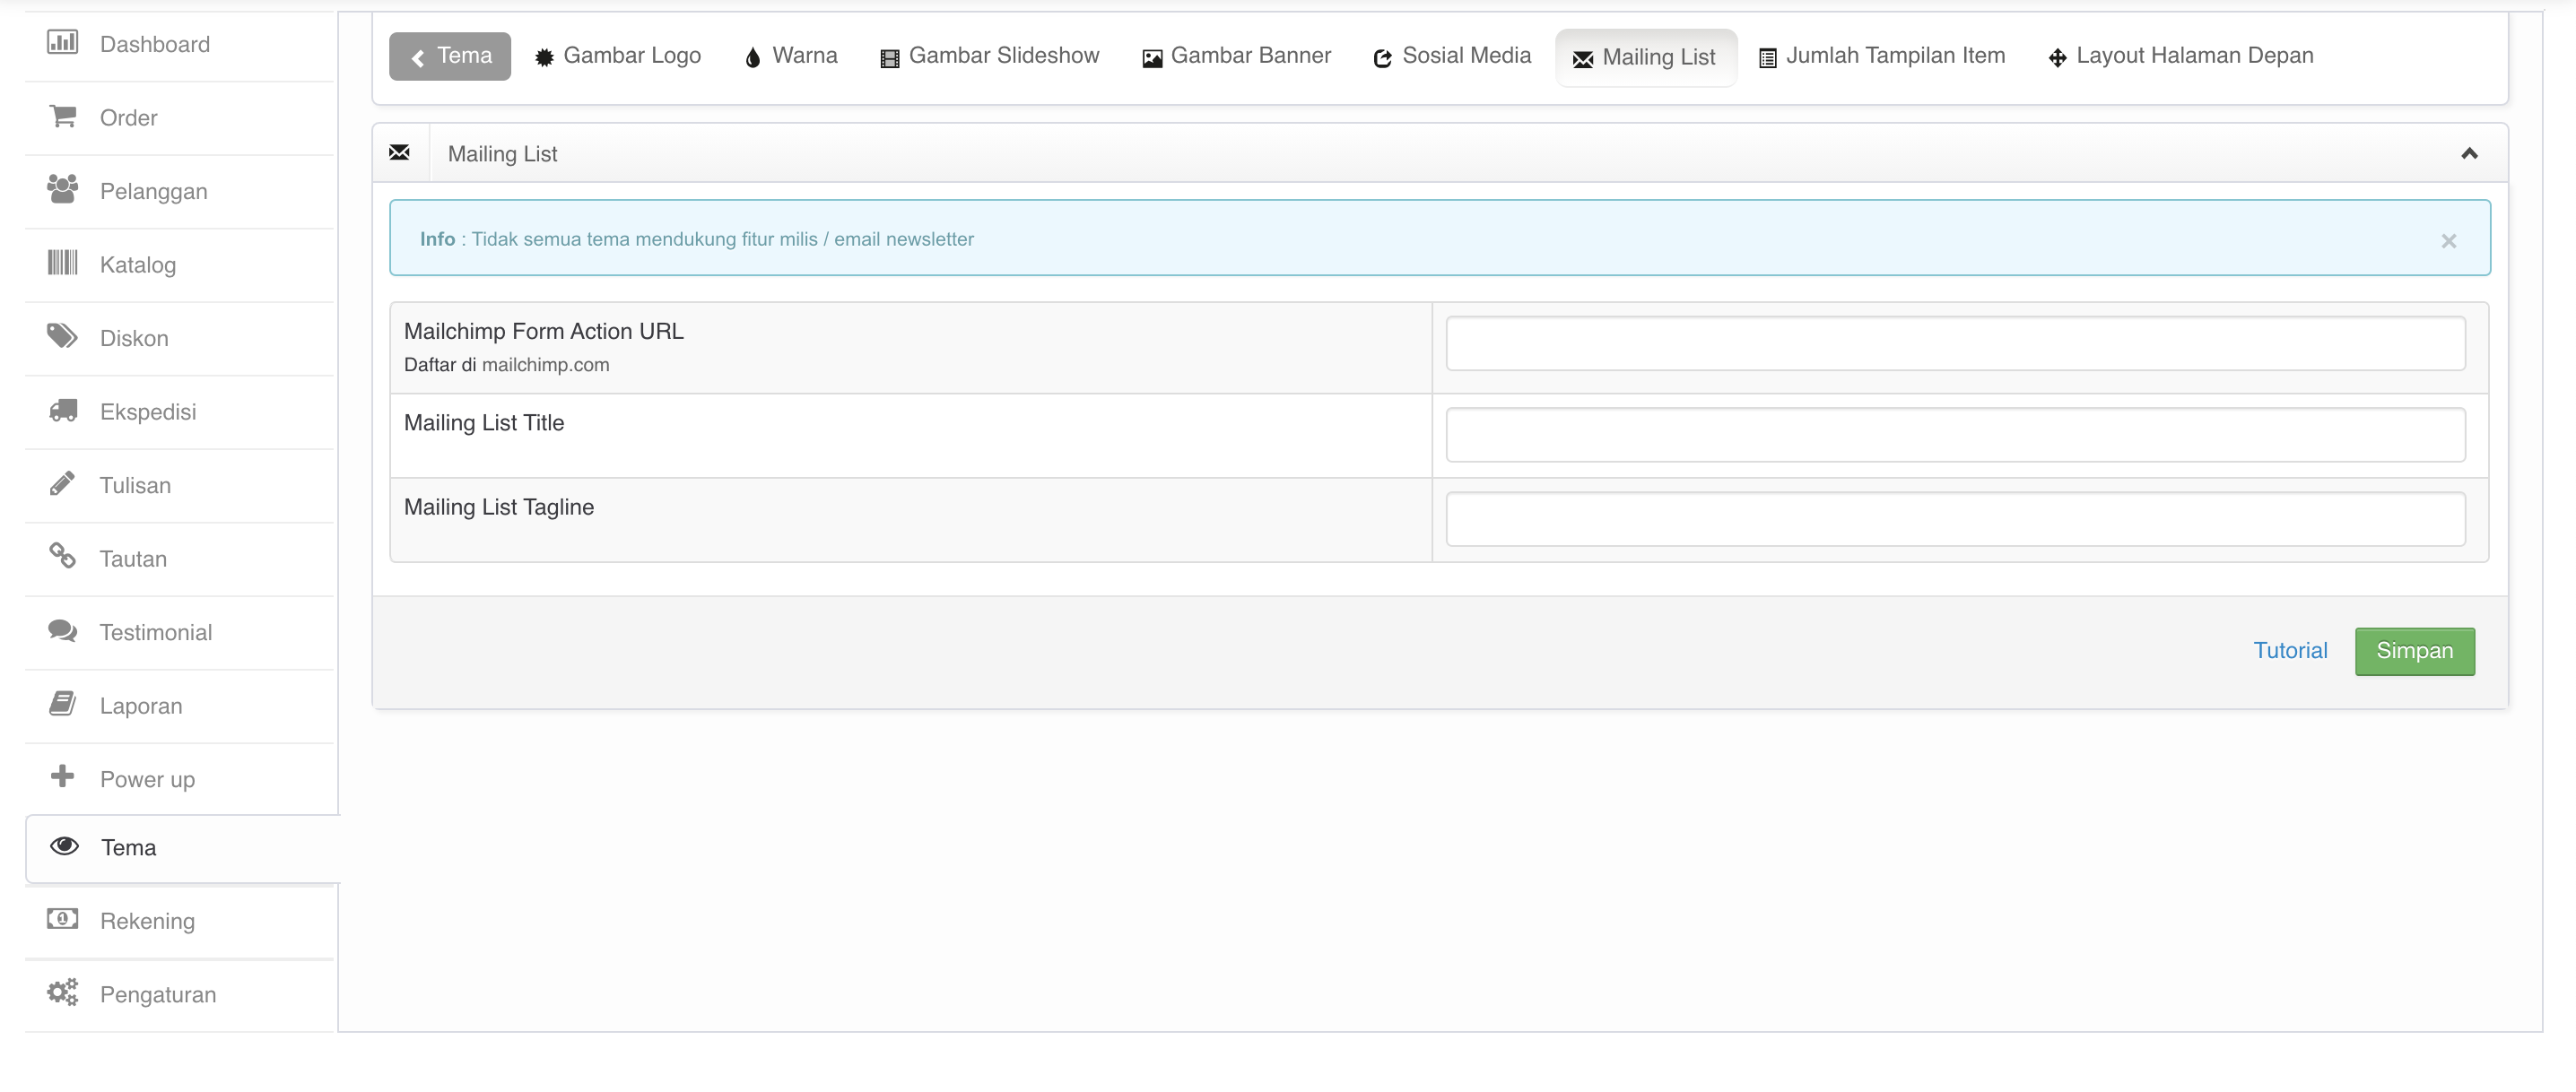Click the Mailing List Tagline input
Image resolution: width=2576 pixels, height=1092 pixels.
pyautogui.click(x=1955, y=519)
